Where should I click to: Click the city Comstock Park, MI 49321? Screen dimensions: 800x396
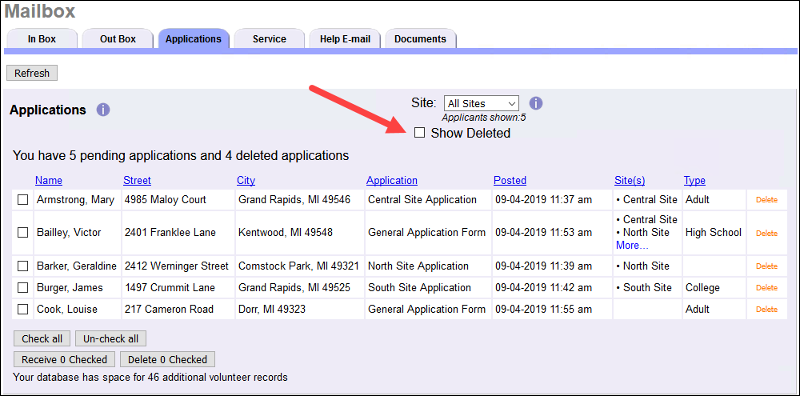point(298,266)
